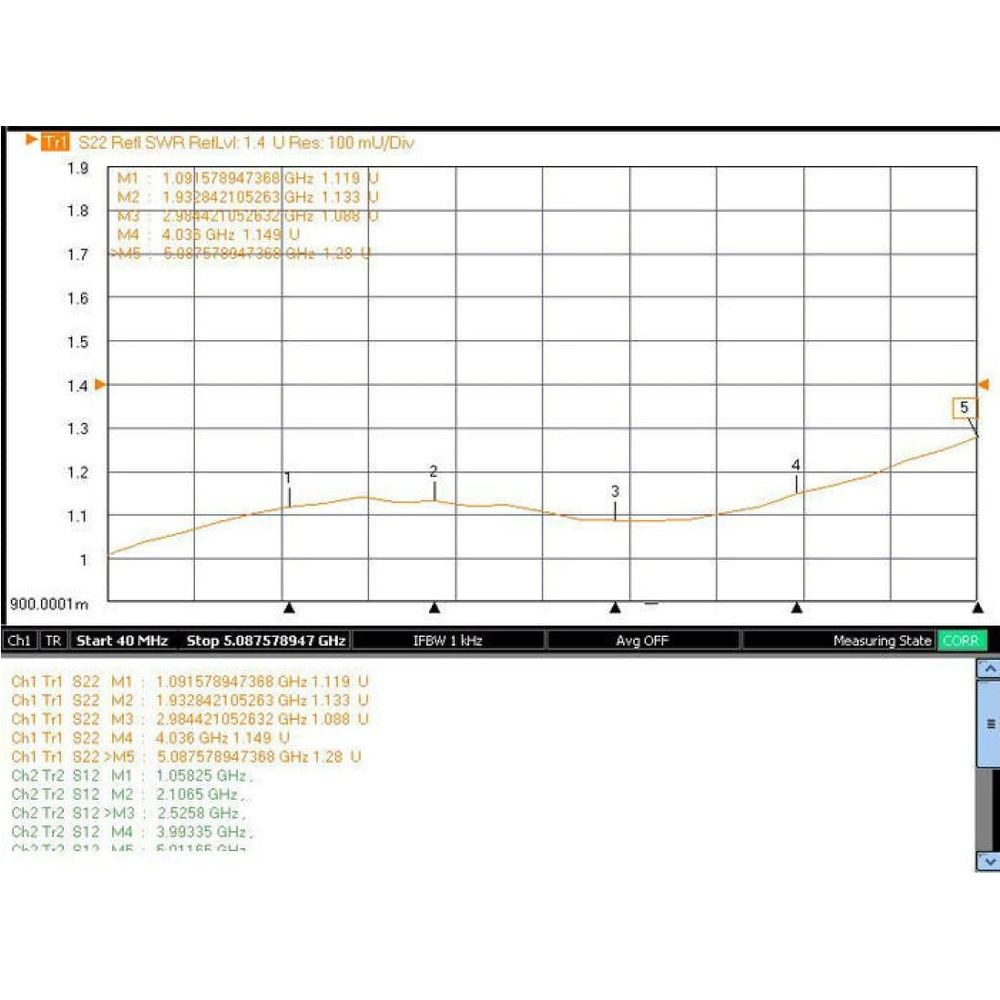Click the marker list scroll down arrow
The image size is (1000, 1000).
(x=989, y=861)
